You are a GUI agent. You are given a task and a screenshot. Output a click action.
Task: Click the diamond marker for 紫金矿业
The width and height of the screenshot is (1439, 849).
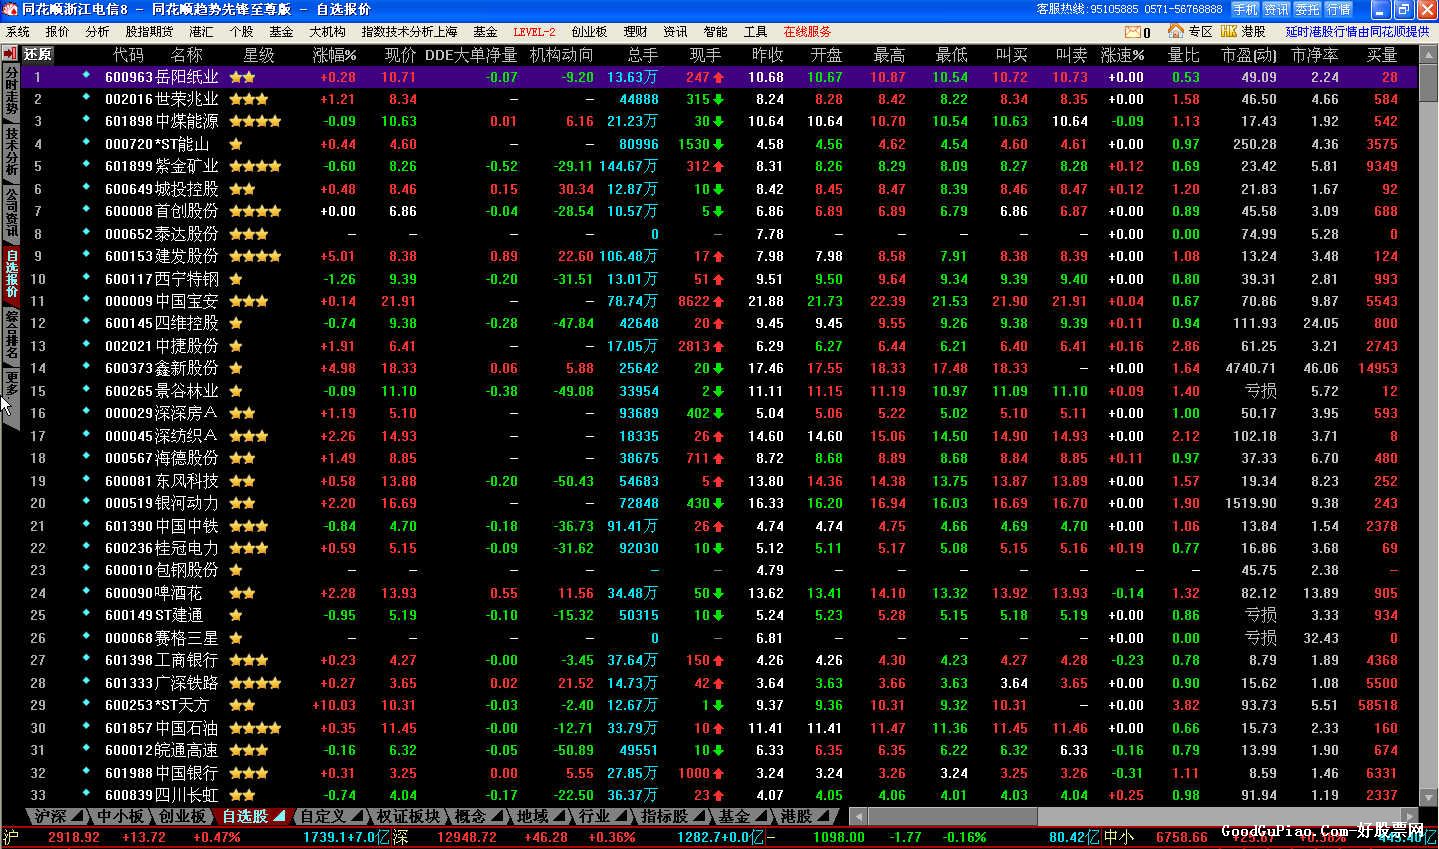pos(87,166)
